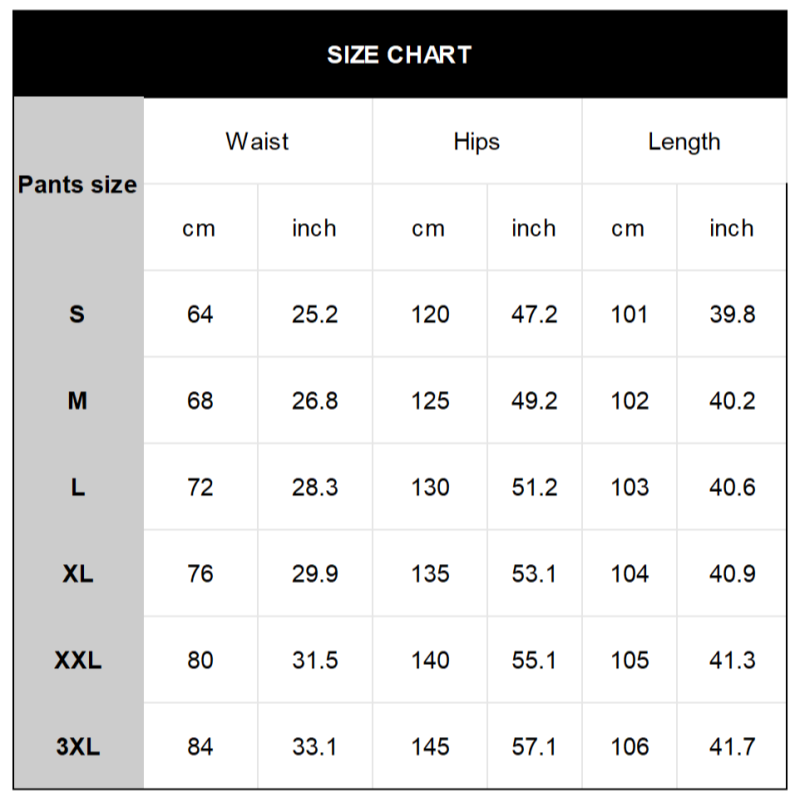Click the Length column header

point(684,141)
